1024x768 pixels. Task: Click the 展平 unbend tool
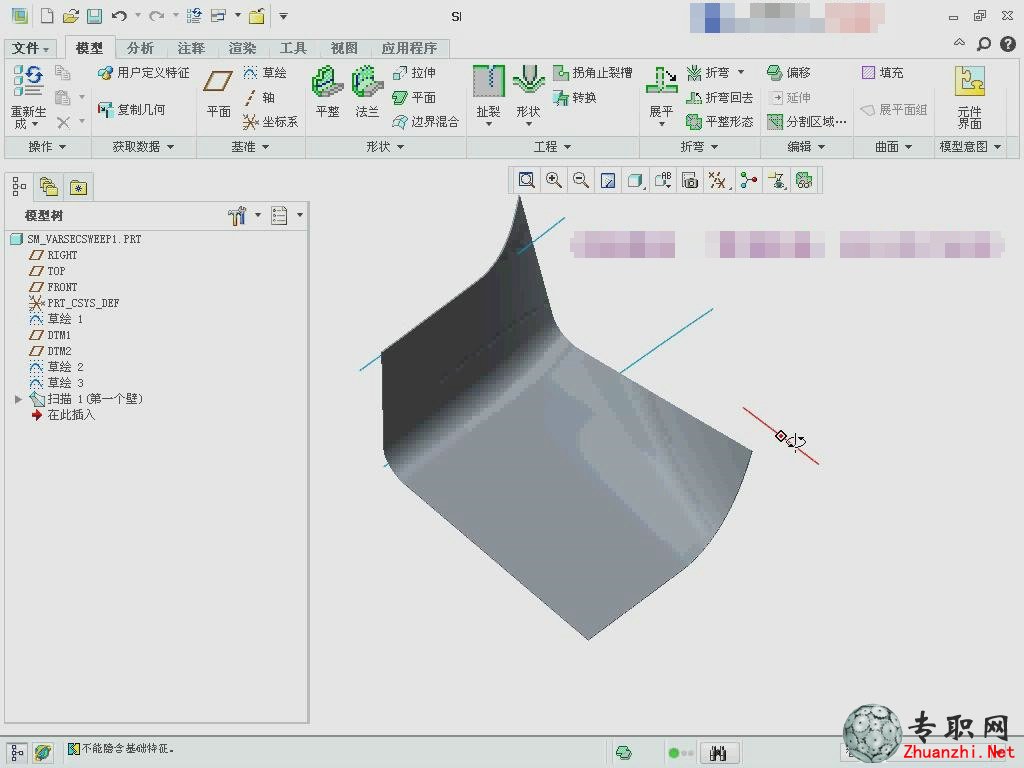661,96
